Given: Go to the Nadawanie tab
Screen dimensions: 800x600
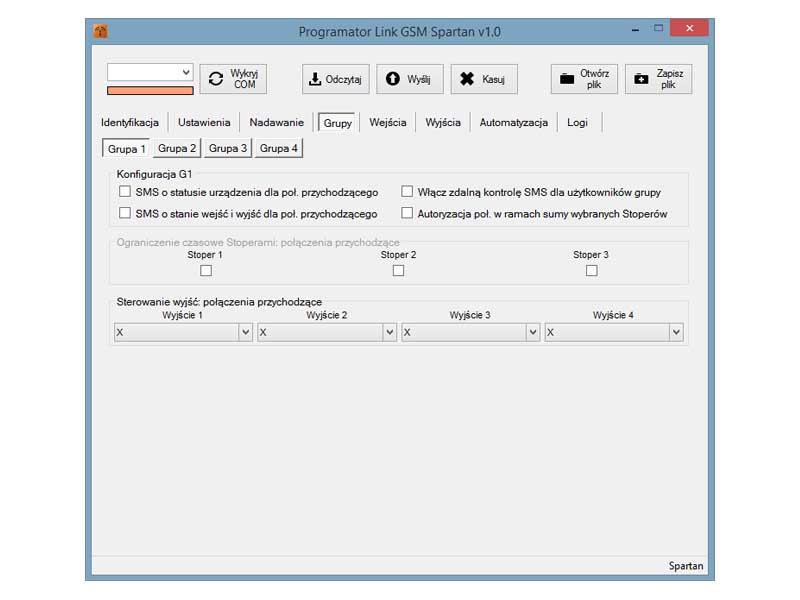Looking at the screenshot, I should tap(277, 122).
